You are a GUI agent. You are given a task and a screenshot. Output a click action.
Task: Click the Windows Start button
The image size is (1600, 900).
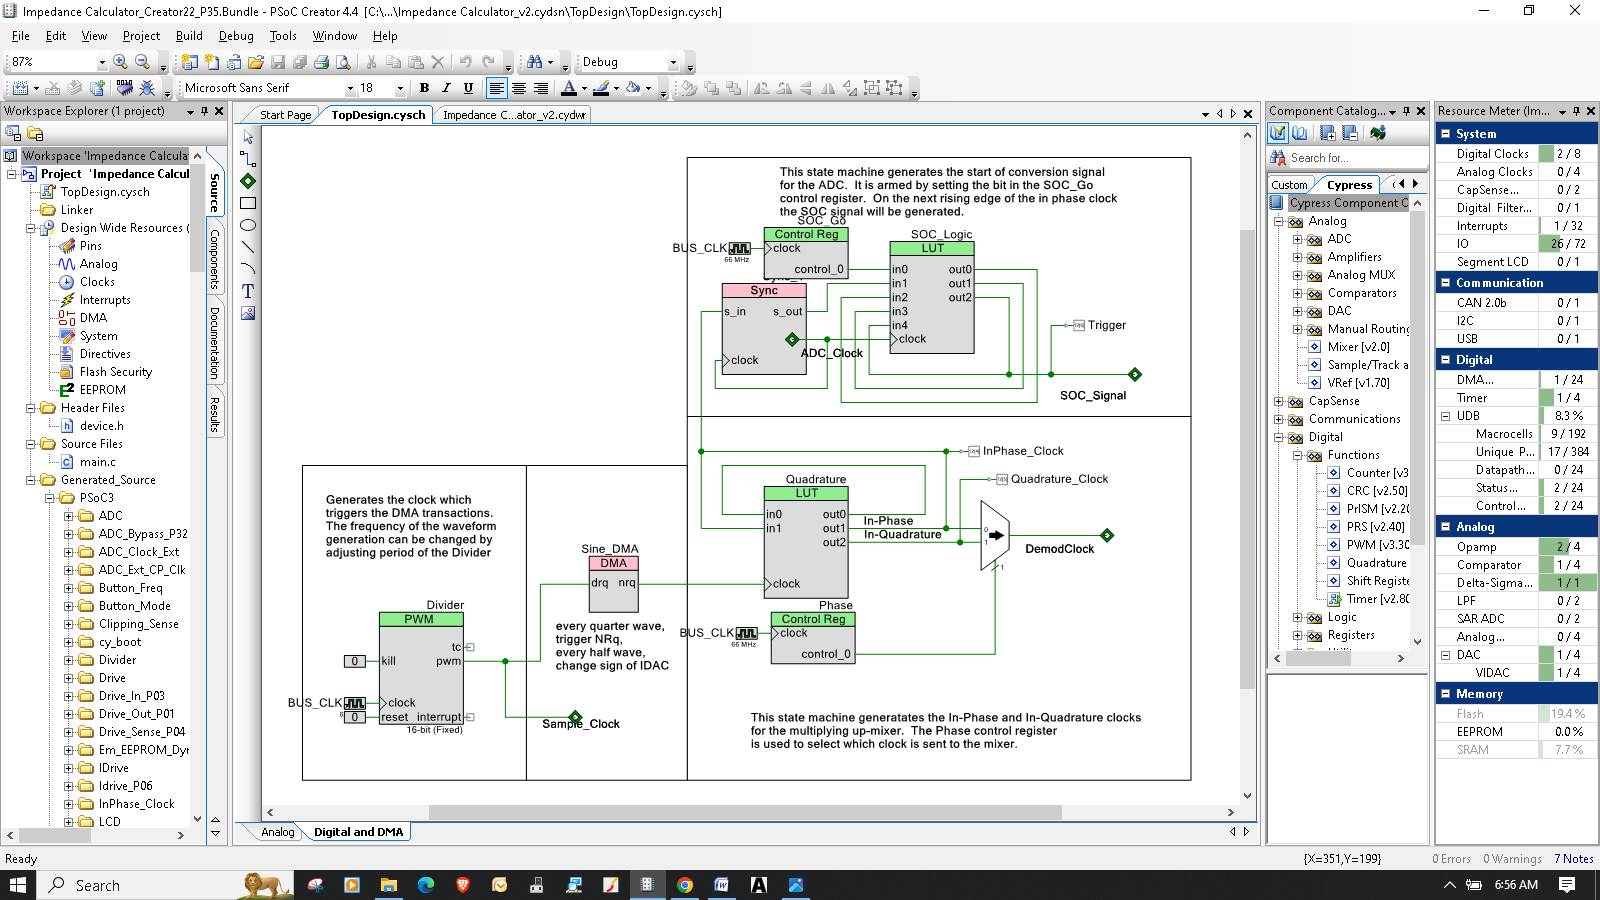coord(17,885)
